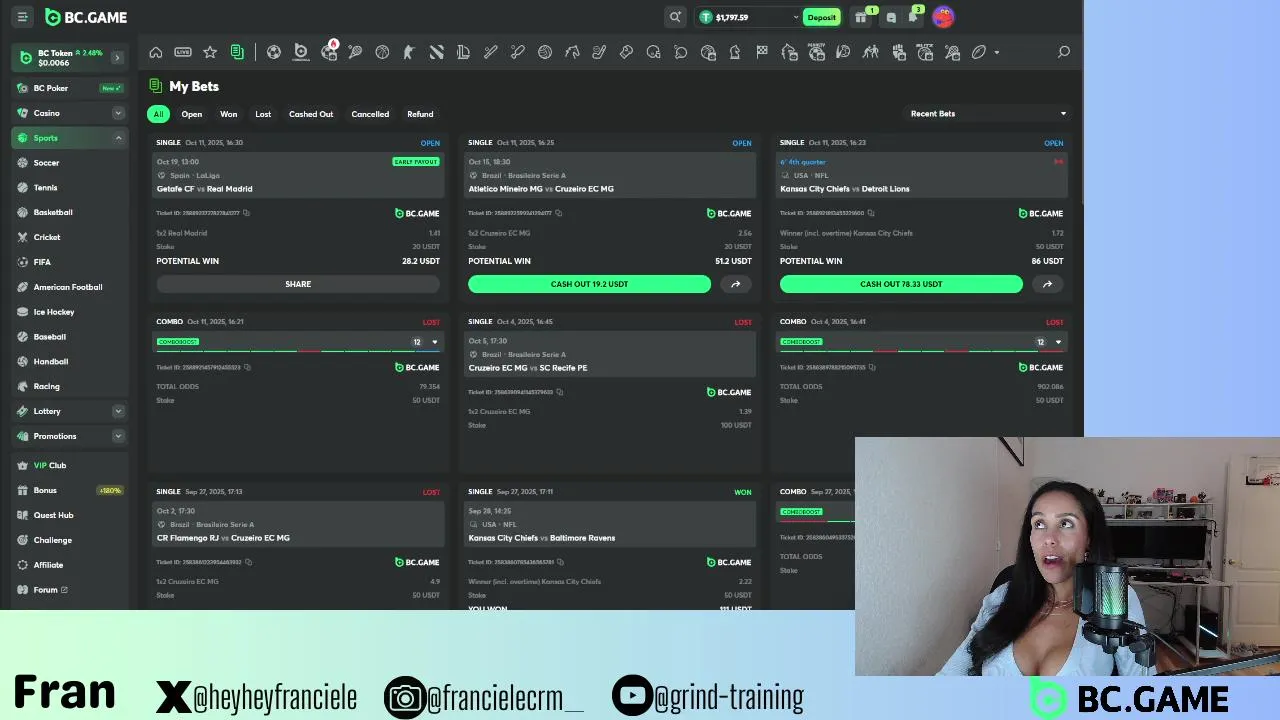Open the user avatar profile

tap(943, 17)
